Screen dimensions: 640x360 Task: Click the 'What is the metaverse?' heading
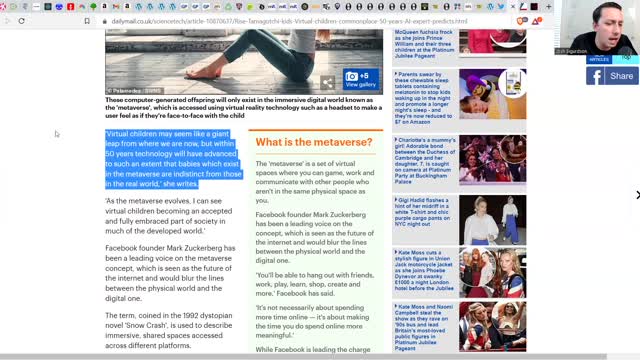[314, 142]
